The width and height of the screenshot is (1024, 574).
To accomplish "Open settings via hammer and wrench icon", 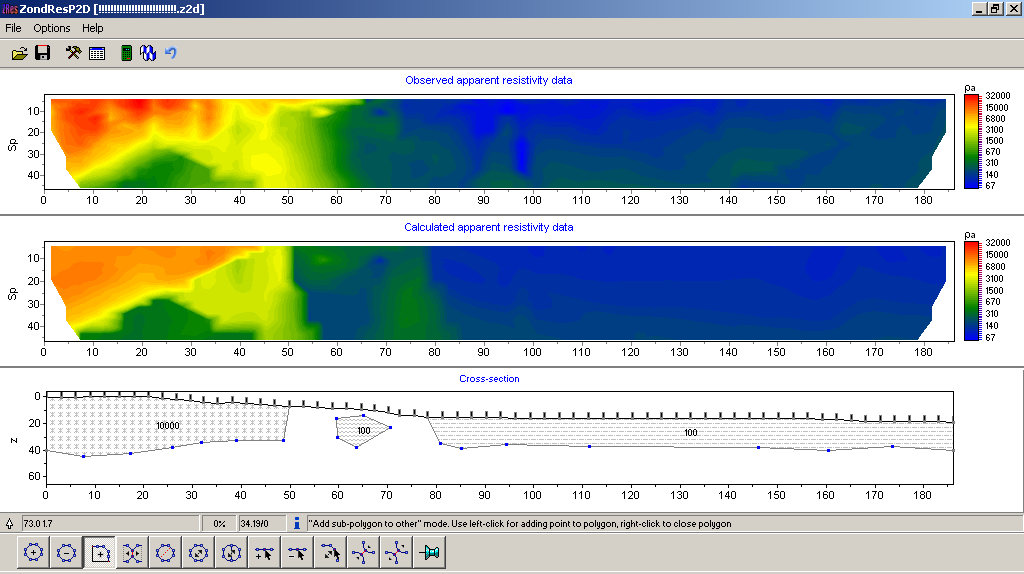I will click(x=73, y=53).
